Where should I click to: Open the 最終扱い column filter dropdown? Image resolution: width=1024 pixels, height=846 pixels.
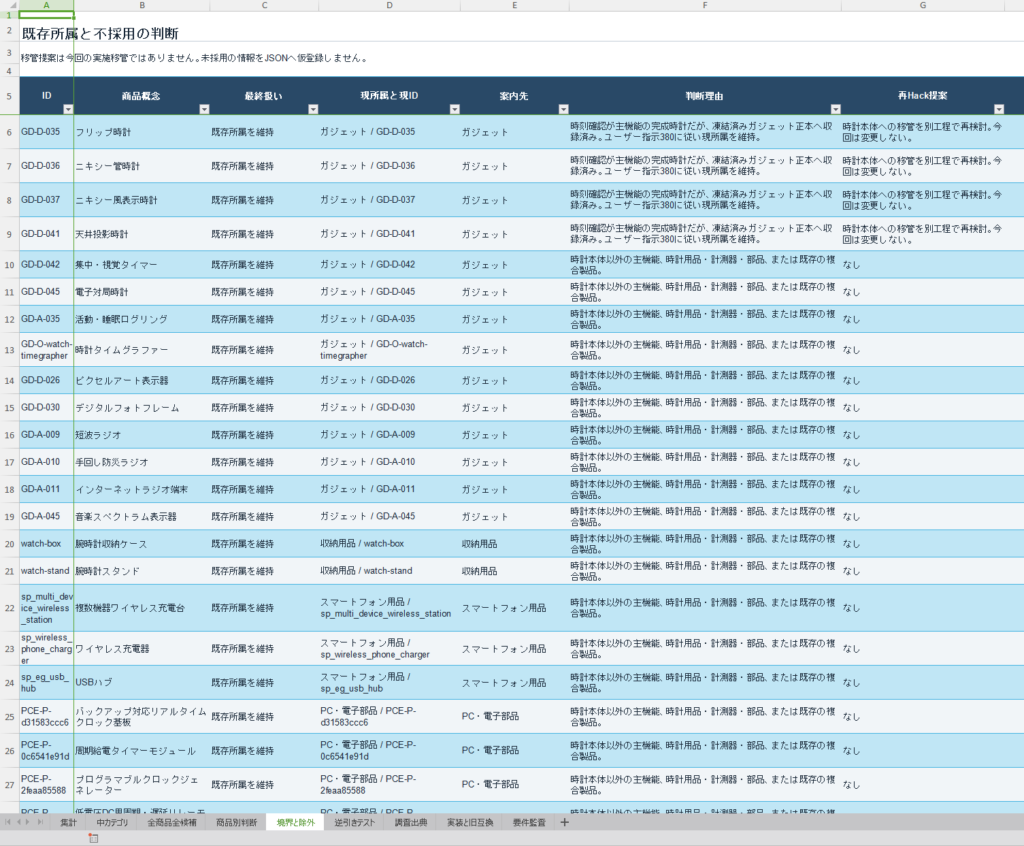[x=313, y=109]
